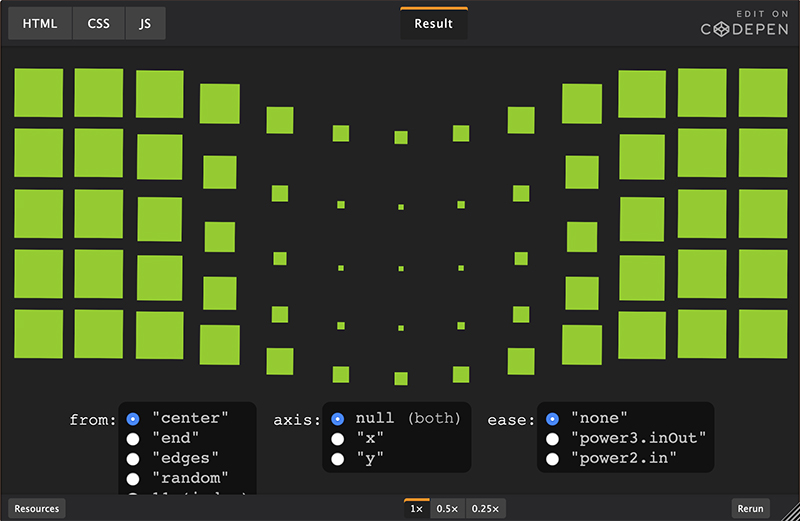The width and height of the screenshot is (800, 521).
Task: Switch to the CSS tab
Action: [x=98, y=23]
